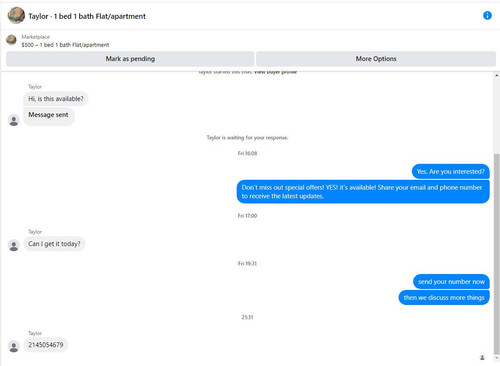Click 'Taylor is waiting for your response' notice
The image size is (500, 366).
point(247,137)
